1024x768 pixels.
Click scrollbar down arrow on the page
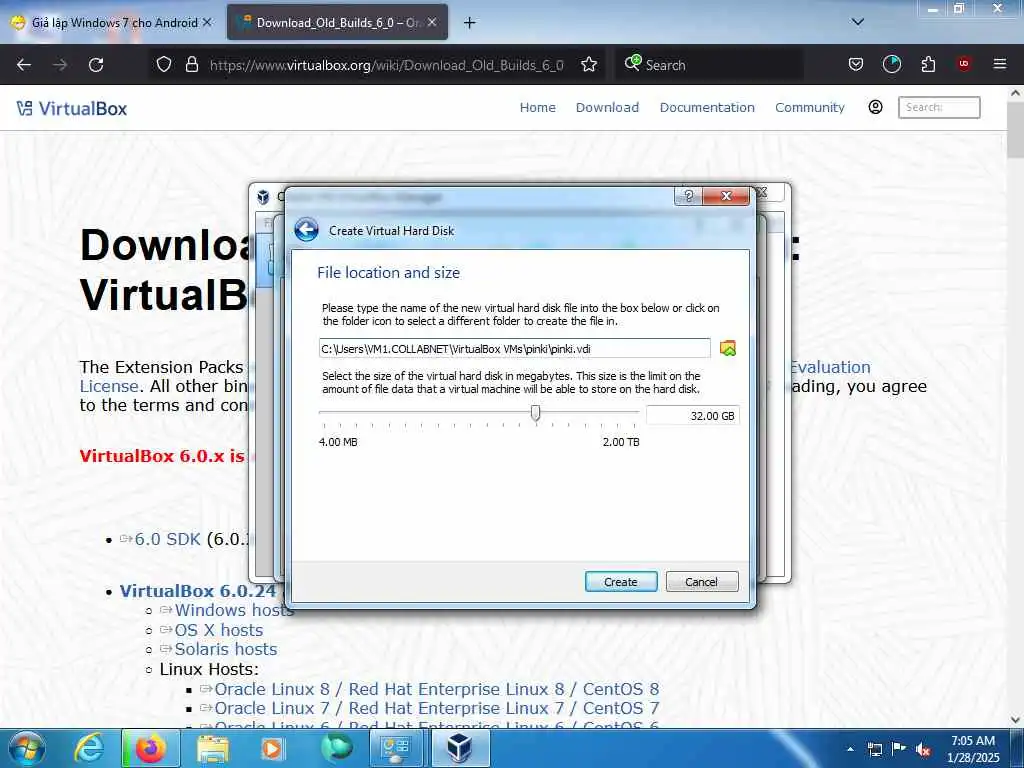point(1015,720)
